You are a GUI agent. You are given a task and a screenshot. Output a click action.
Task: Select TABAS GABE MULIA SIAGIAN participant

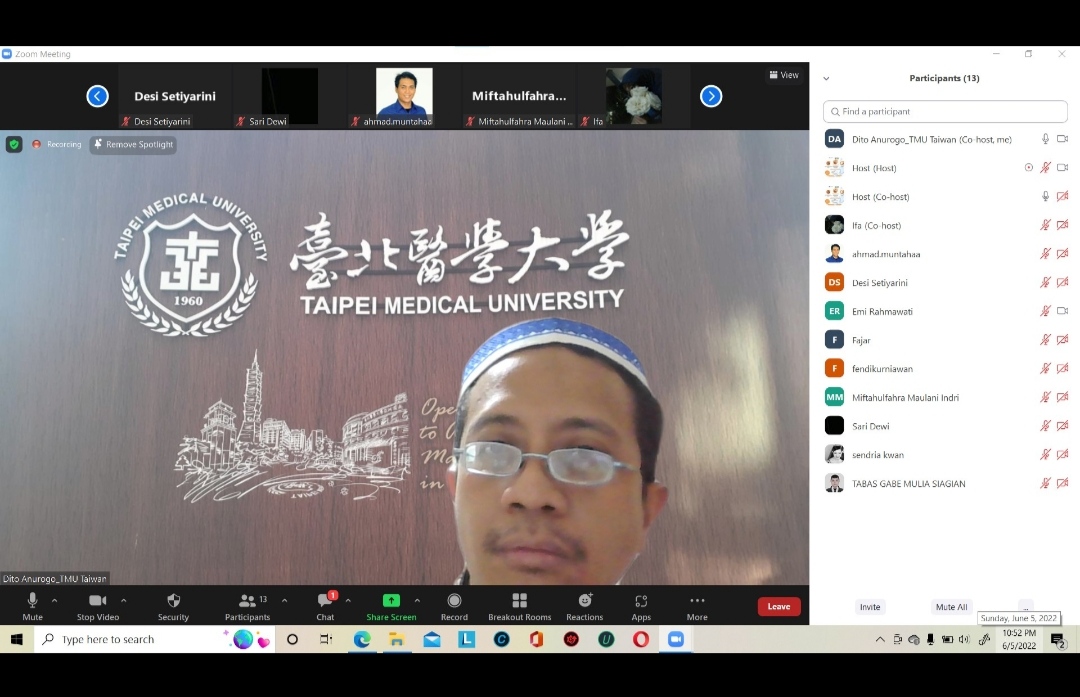point(945,483)
